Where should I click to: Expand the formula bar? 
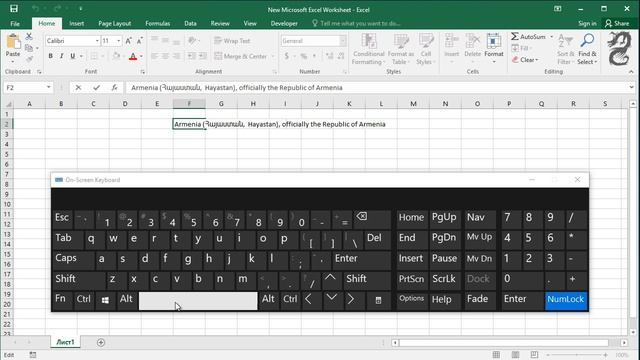pyautogui.click(x=631, y=87)
